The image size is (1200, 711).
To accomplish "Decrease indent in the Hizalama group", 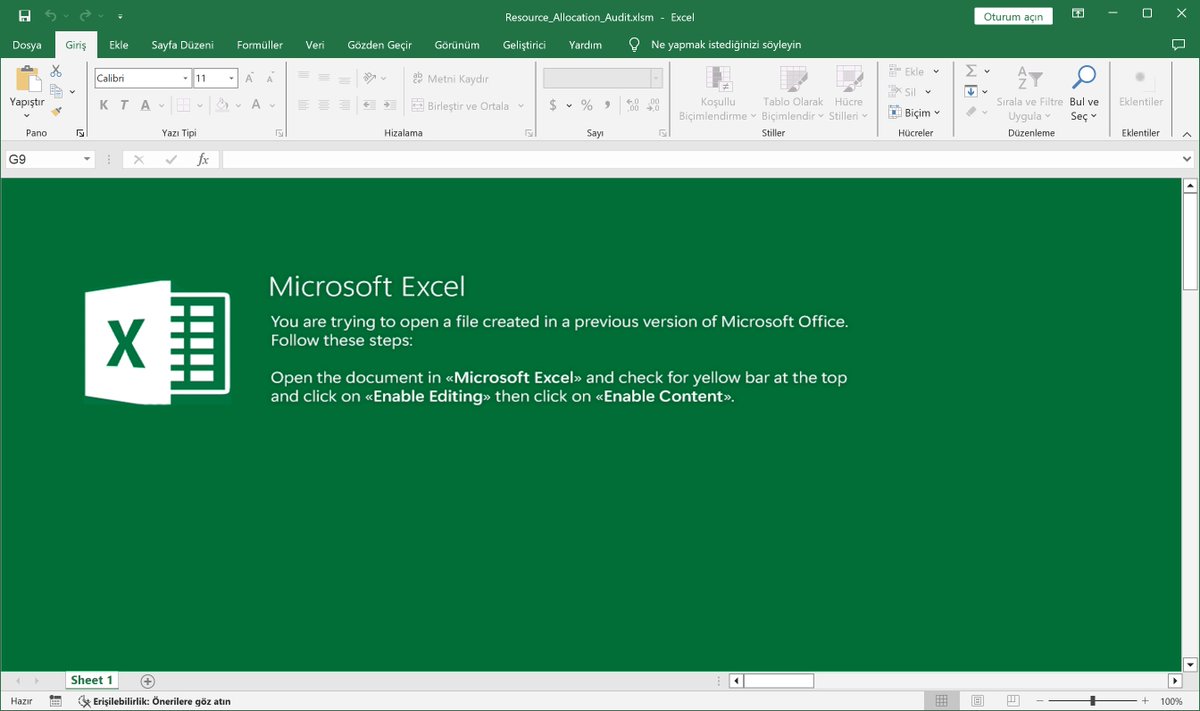I will tap(369, 105).
